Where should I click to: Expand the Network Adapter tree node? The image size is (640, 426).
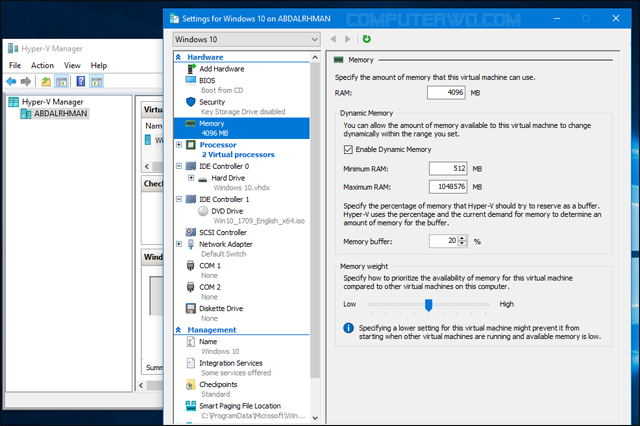[179, 244]
